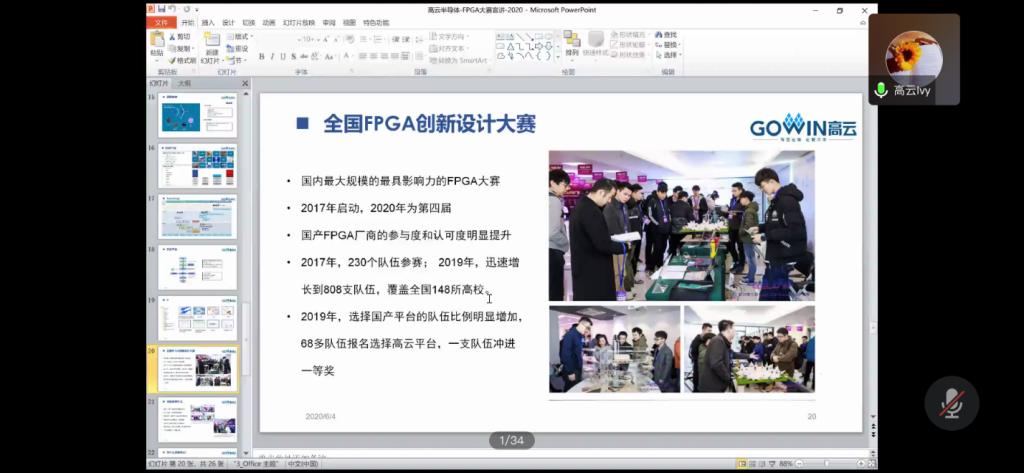Expand the shapes gallery dropdown arrow
Image resolution: width=1024 pixels, height=473 pixels.
pyautogui.click(x=557, y=58)
